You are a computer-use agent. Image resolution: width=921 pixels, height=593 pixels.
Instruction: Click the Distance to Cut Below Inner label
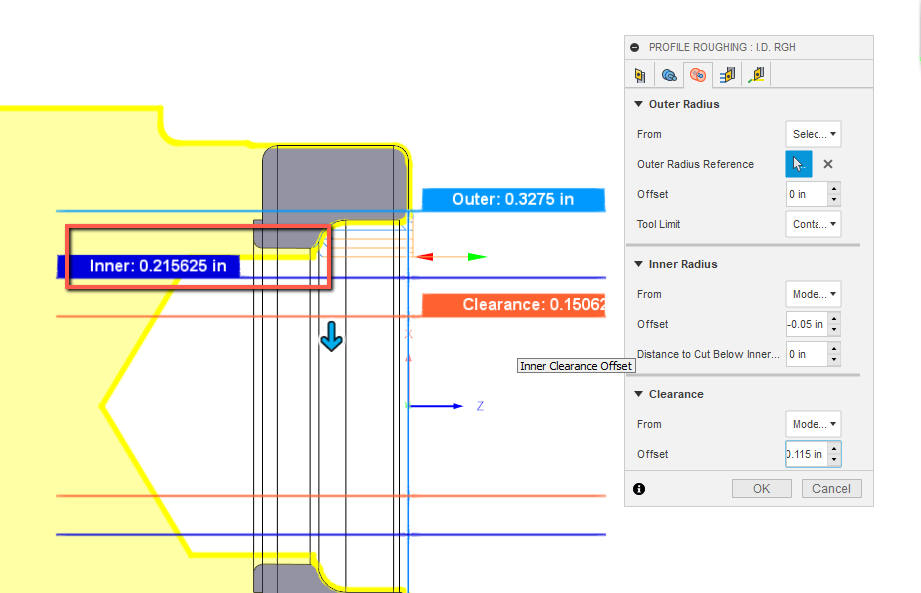(x=708, y=354)
